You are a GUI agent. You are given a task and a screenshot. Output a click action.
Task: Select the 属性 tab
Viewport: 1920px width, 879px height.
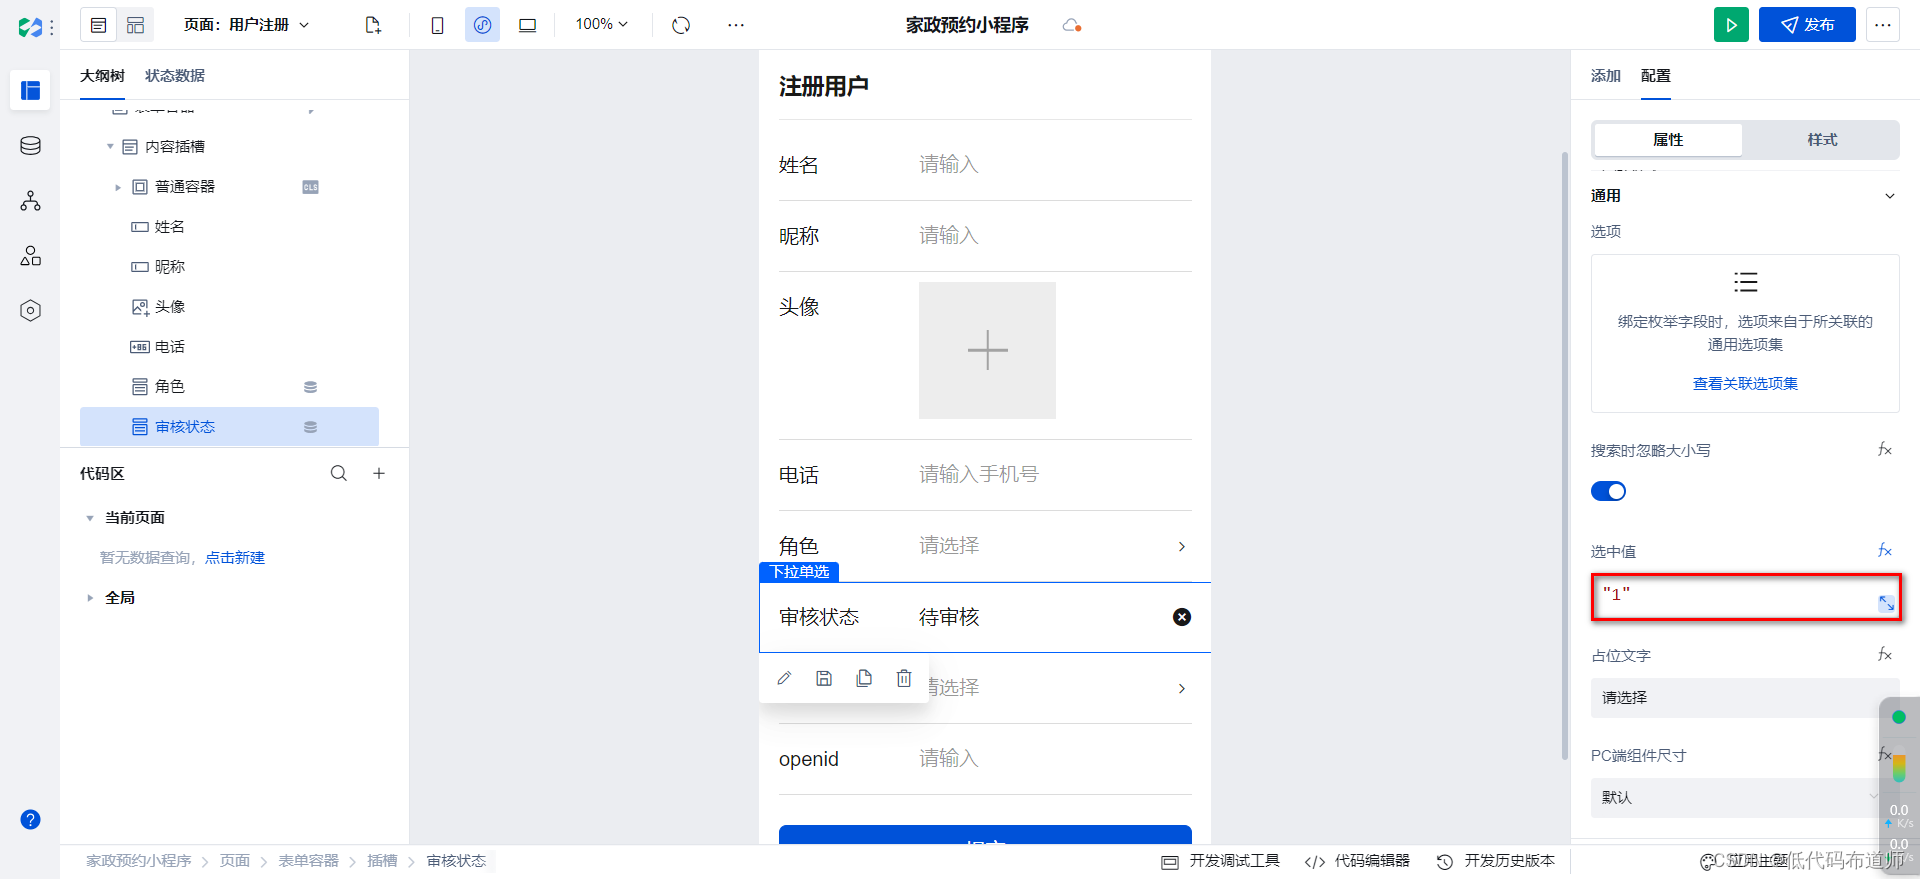pos(1668,140)
